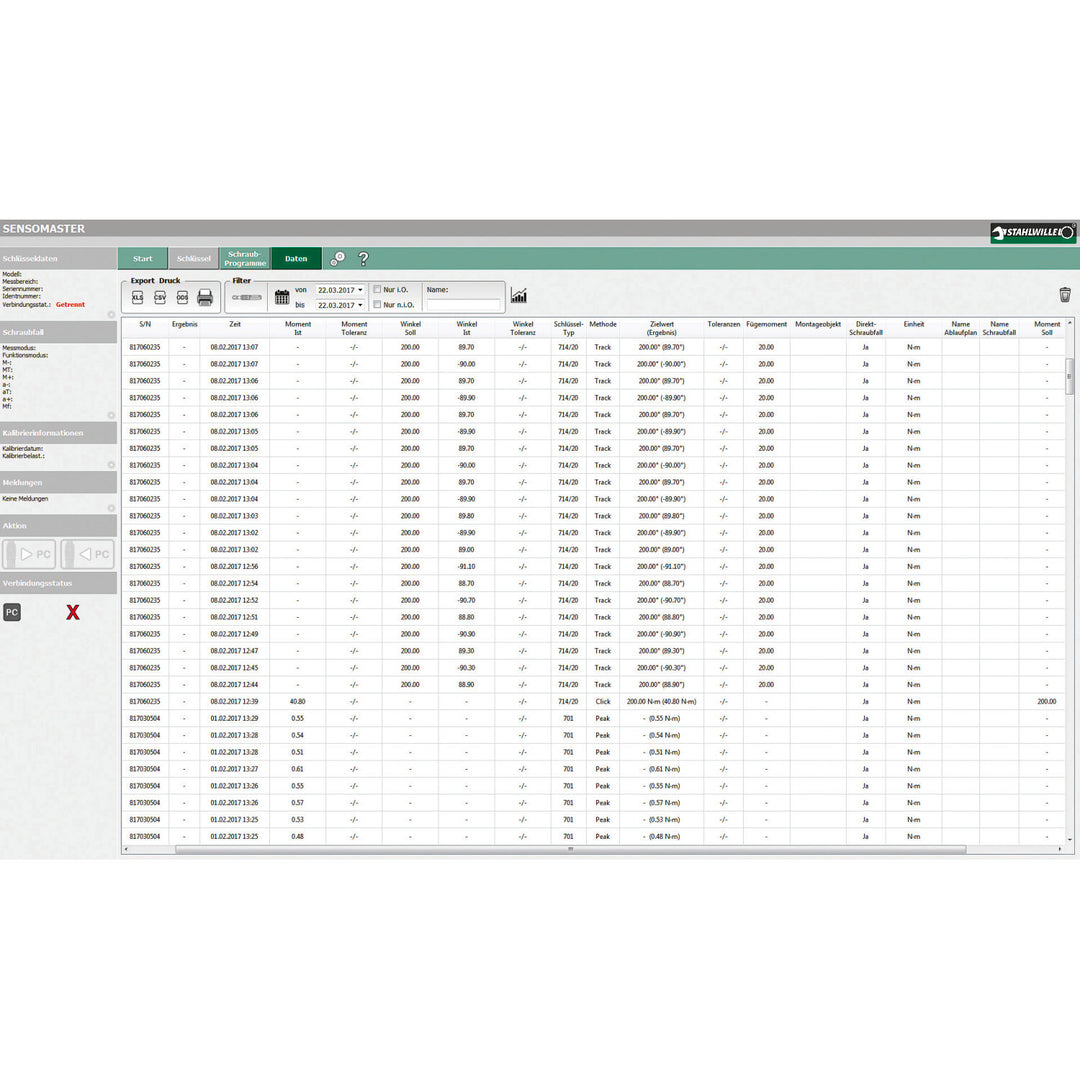Delete data using the trash icon
This screenshot has width=1080, height=1080.
click(1065, 294)
